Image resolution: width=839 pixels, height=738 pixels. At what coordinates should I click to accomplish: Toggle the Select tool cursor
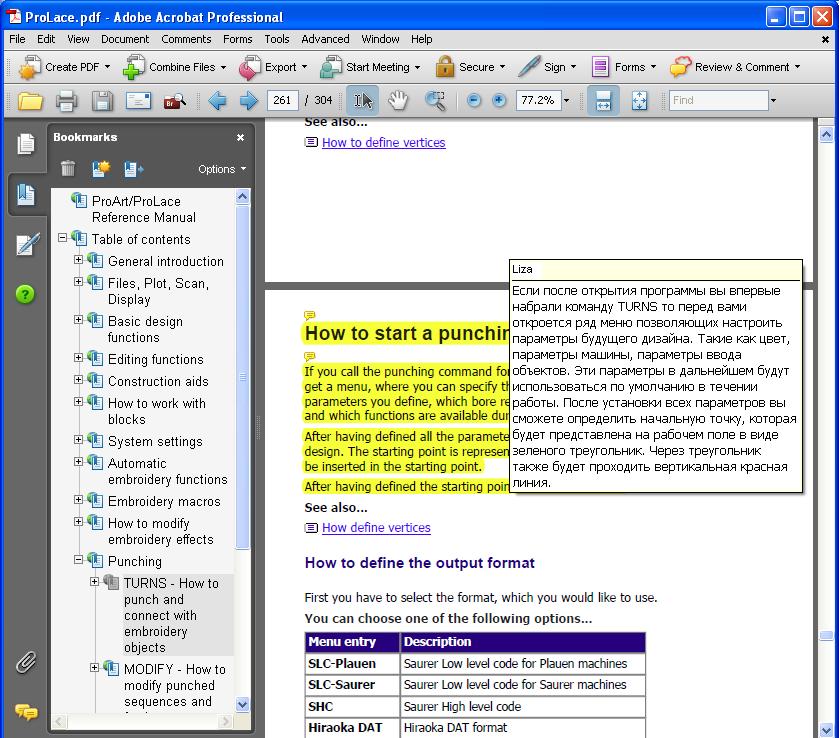tap(362, 100)
